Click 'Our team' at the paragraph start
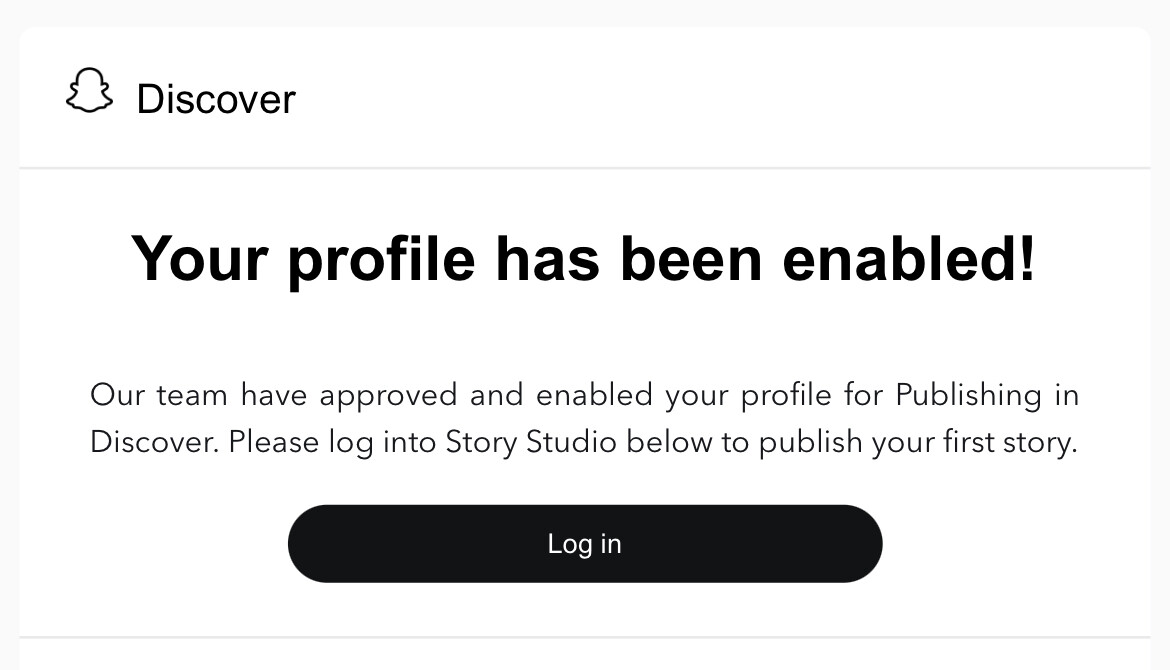Image resolution: width=1170 pixels, height=670 pixels. pyautogui.click(x=159, y=395)
